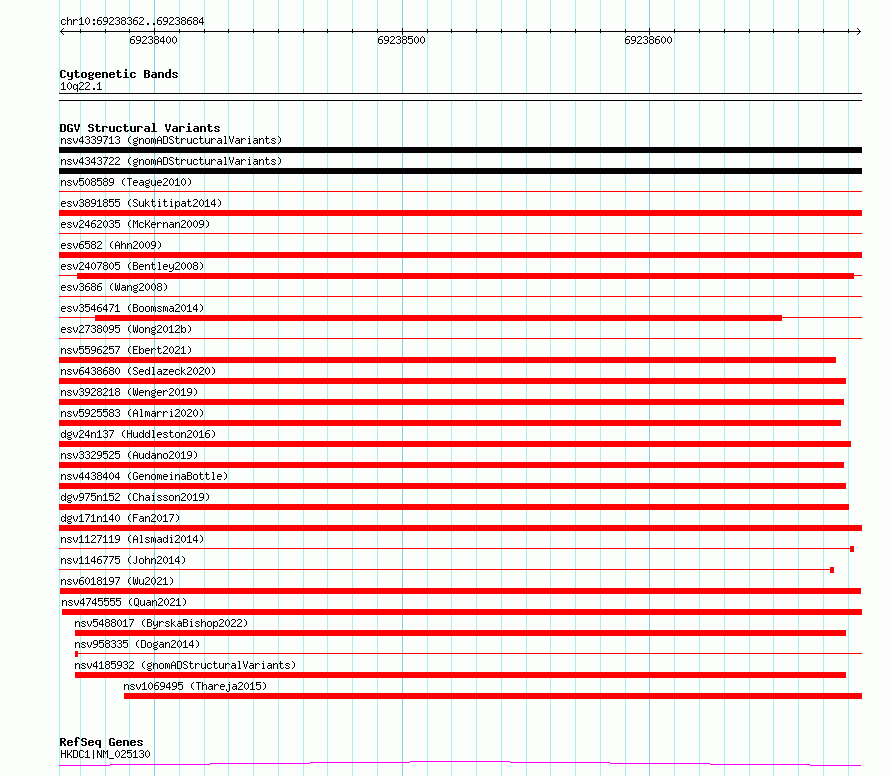Open variant esv6582 (Ahn2009)
Image resolution: width=890 pixels, height=776 pixels.
click(x=111, y=245)
